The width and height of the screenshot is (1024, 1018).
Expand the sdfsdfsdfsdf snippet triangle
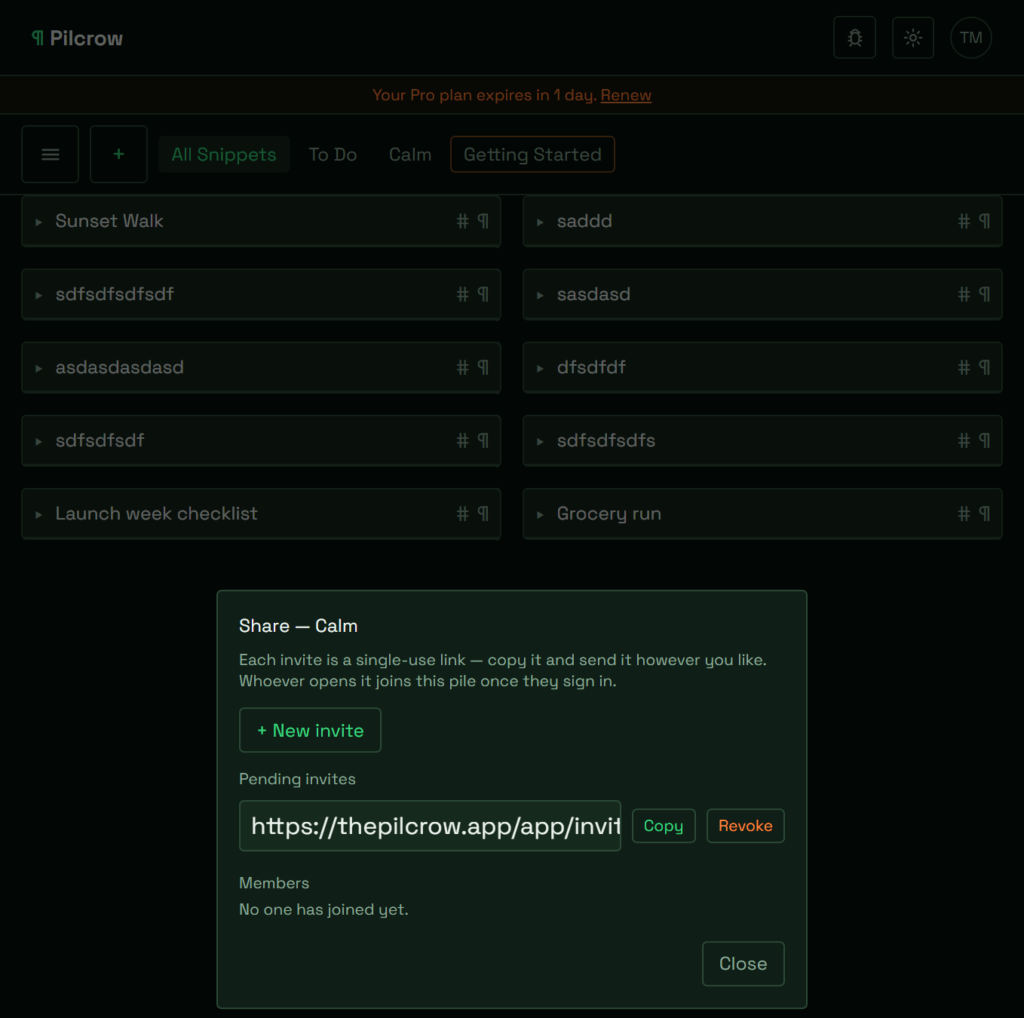(39, 295)
